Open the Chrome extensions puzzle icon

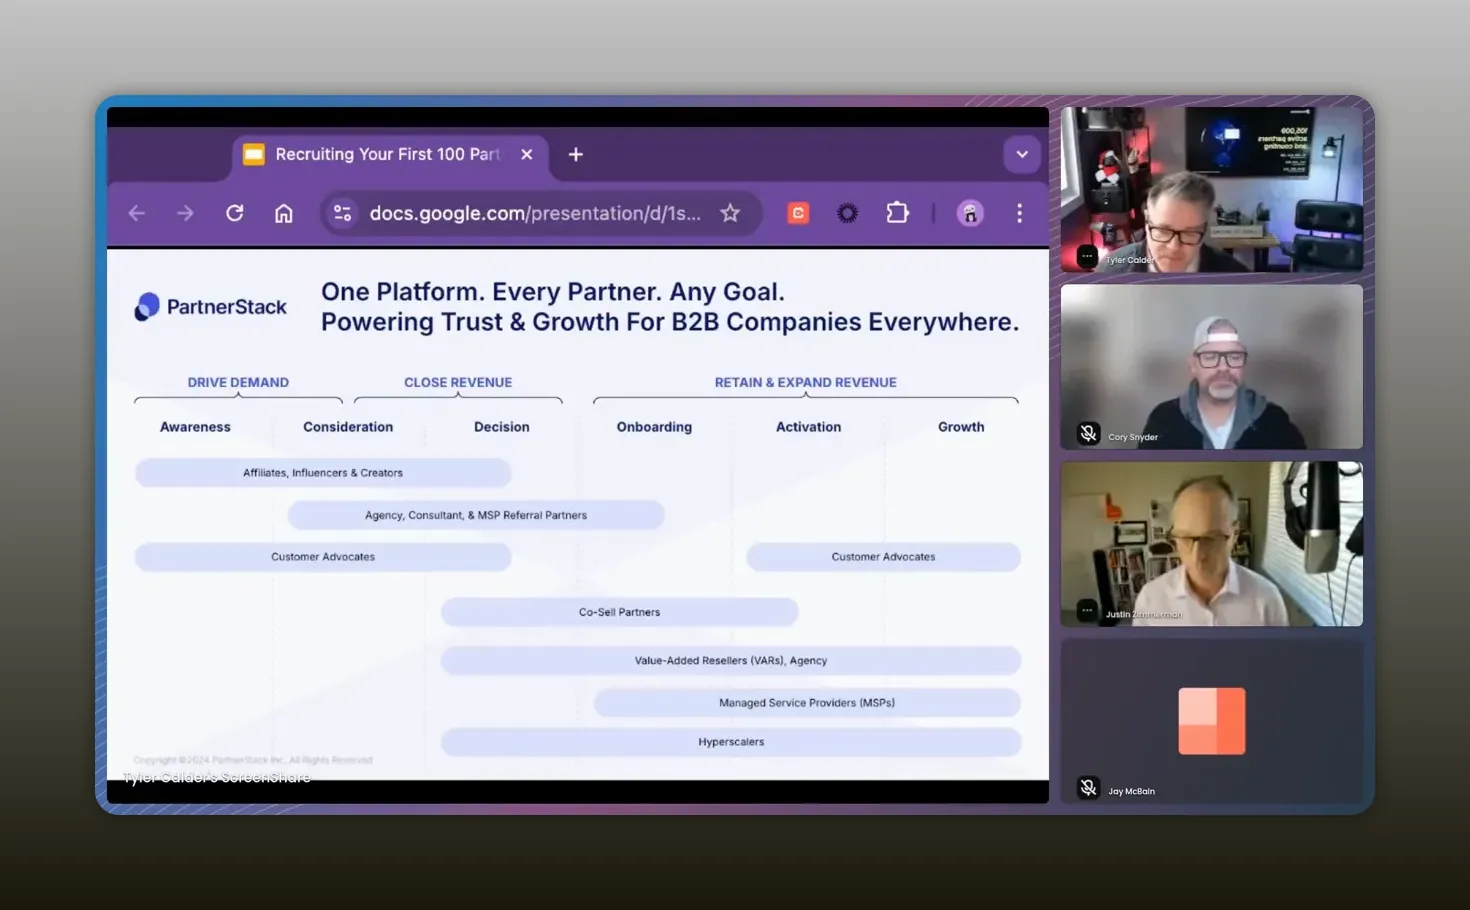[x=897, y=213]
